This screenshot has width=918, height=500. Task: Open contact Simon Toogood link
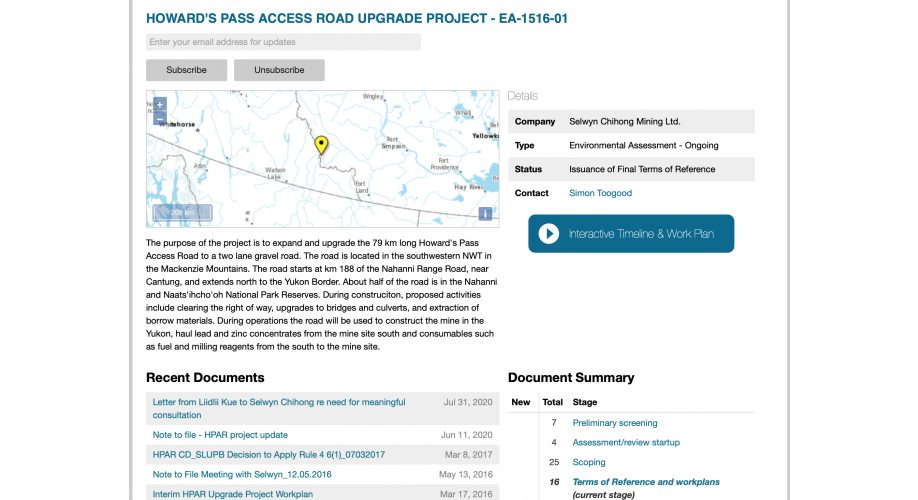(x=600, y=193)
